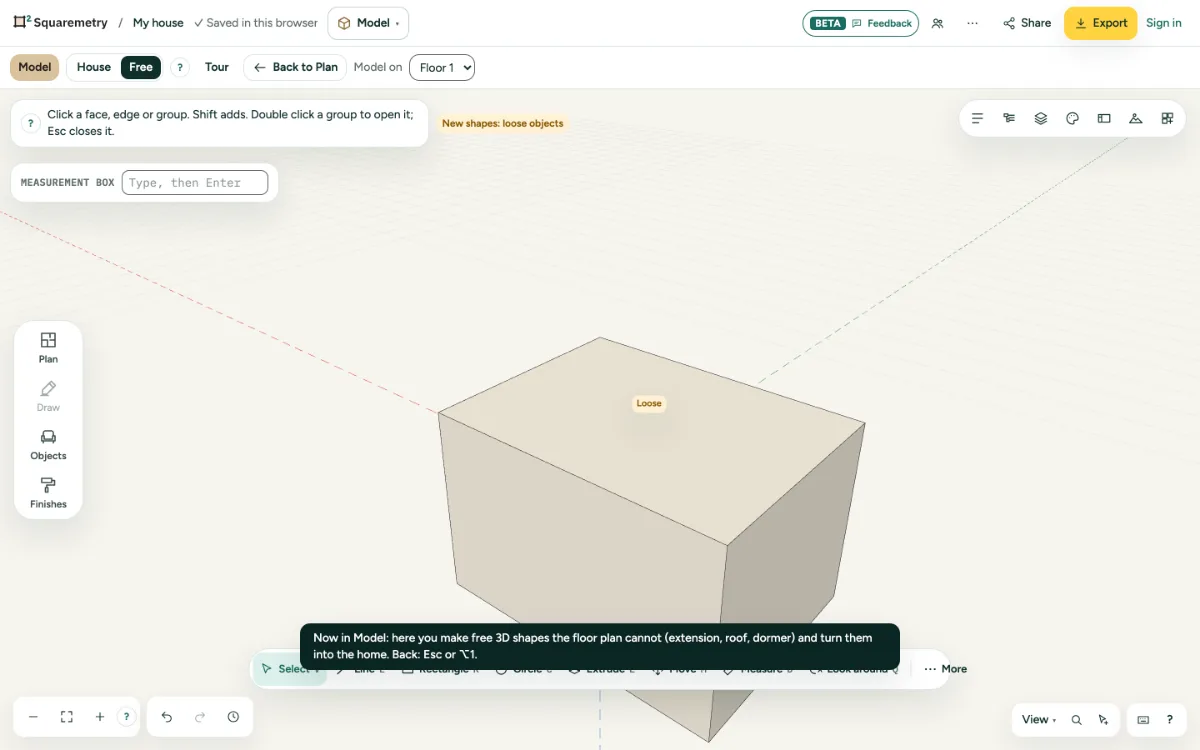Focus the Measurement Box input field
Image resolution: width=1200 pixels, height=750 pixels.
[x=195, y=183]
